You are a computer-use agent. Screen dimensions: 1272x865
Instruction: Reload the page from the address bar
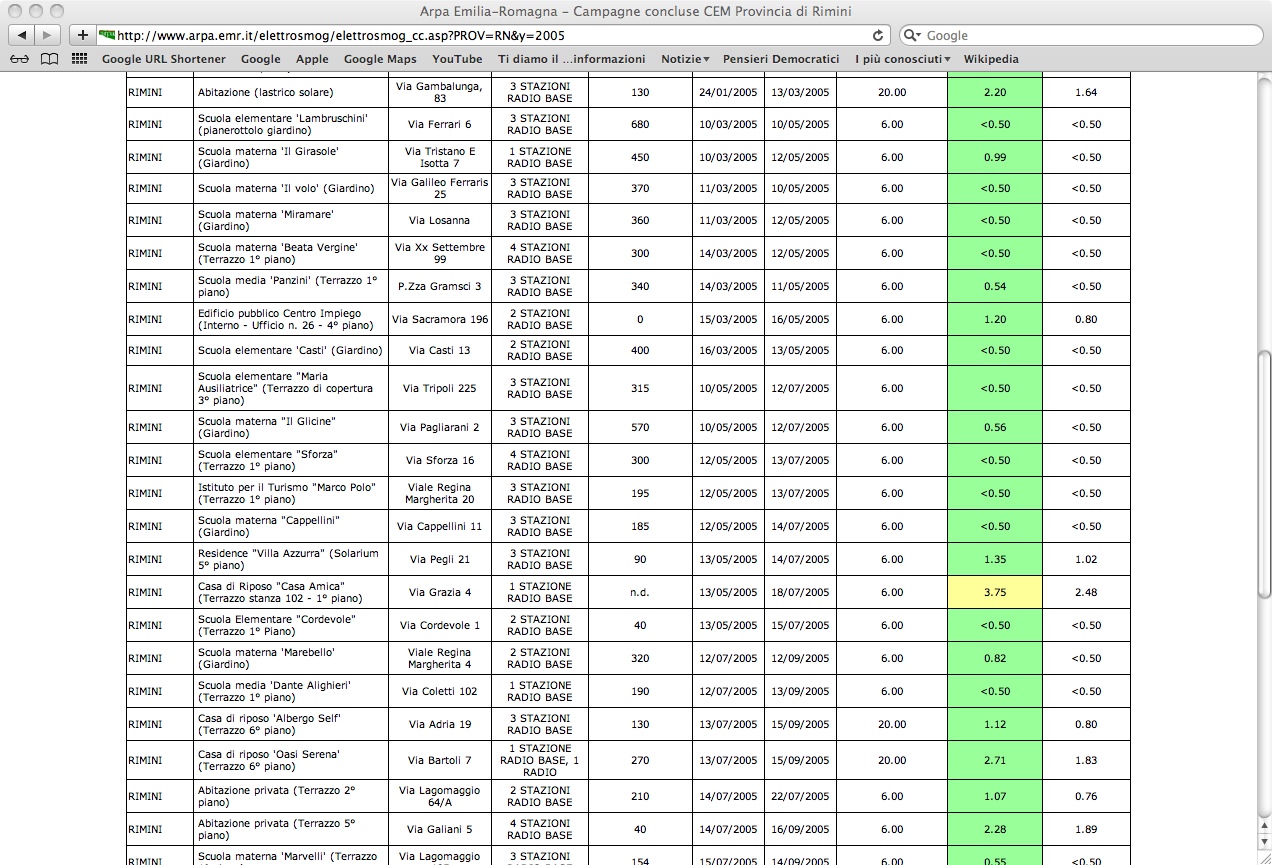point(878,35)
